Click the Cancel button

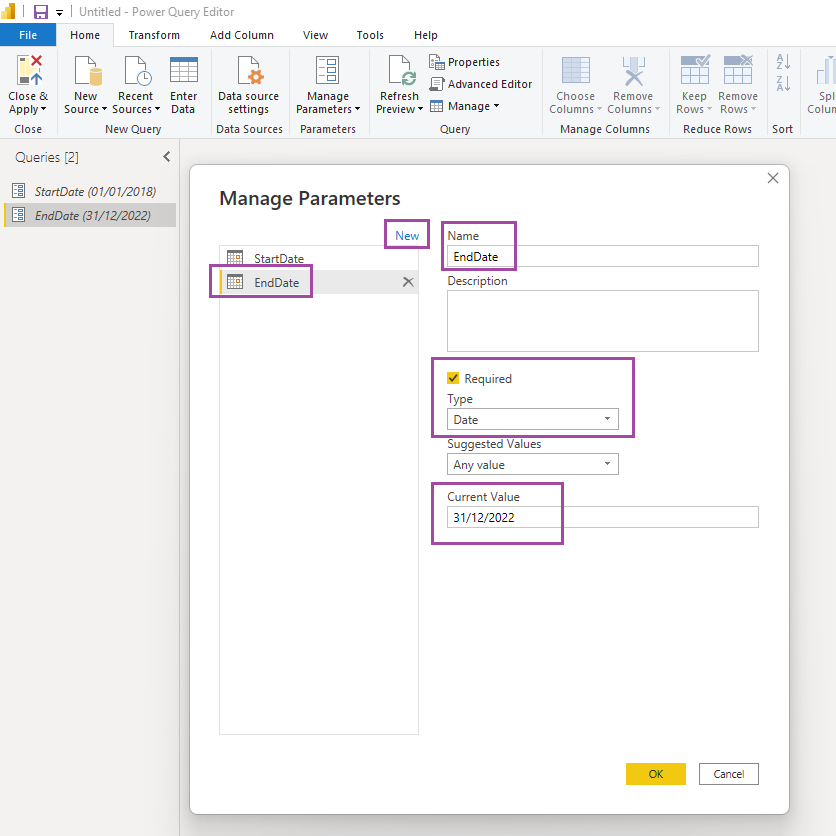728,774
